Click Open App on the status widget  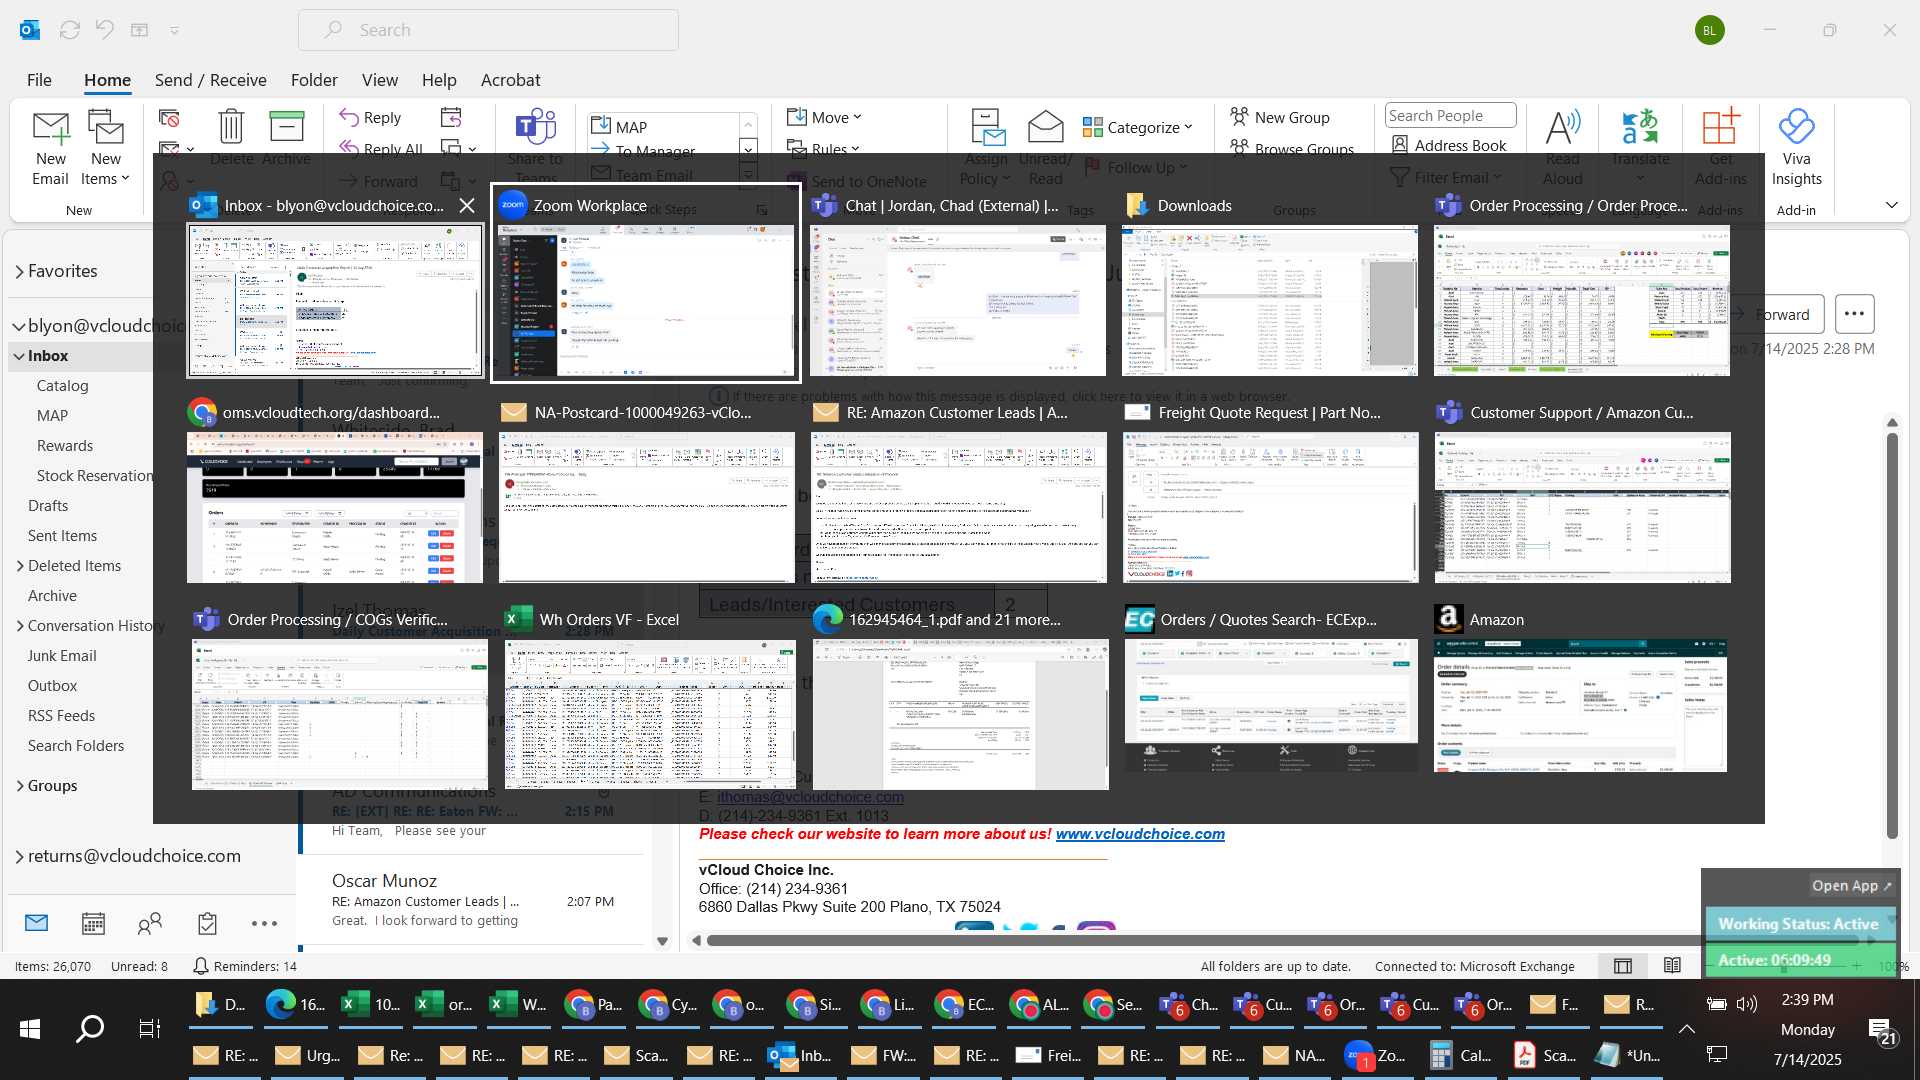coord(1851,886)
